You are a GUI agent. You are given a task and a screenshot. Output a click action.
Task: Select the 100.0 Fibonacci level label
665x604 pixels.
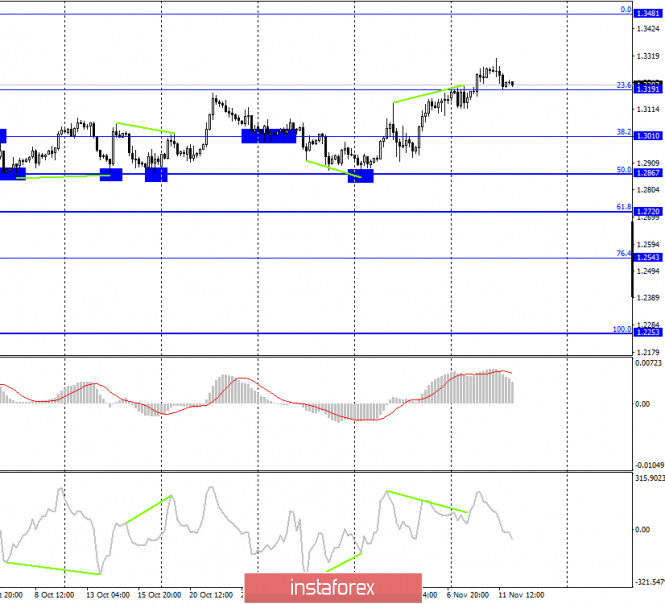coord(622,329)
